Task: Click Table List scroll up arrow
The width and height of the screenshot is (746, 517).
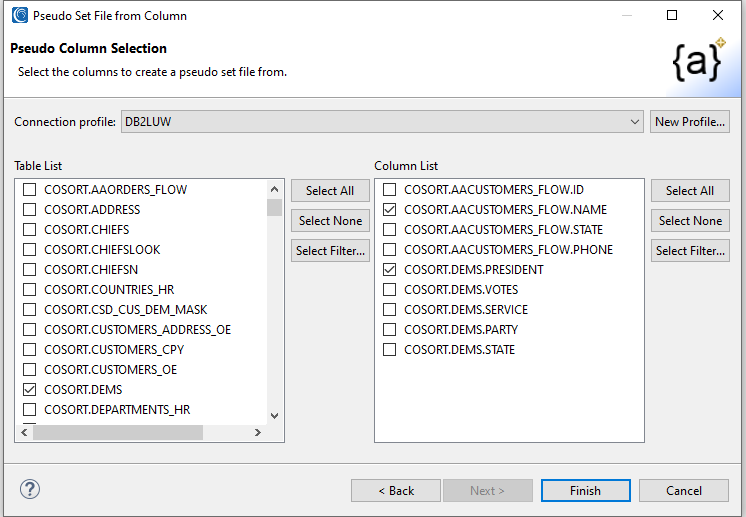Action: pyautogui.click(x=274, y=189)
